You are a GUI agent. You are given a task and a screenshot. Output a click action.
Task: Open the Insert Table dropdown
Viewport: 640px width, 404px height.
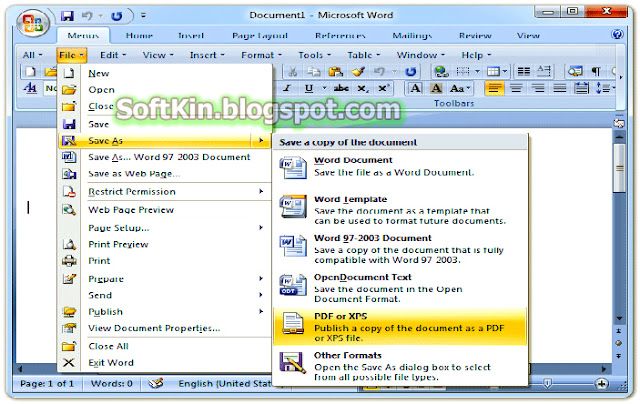(497, 72)
